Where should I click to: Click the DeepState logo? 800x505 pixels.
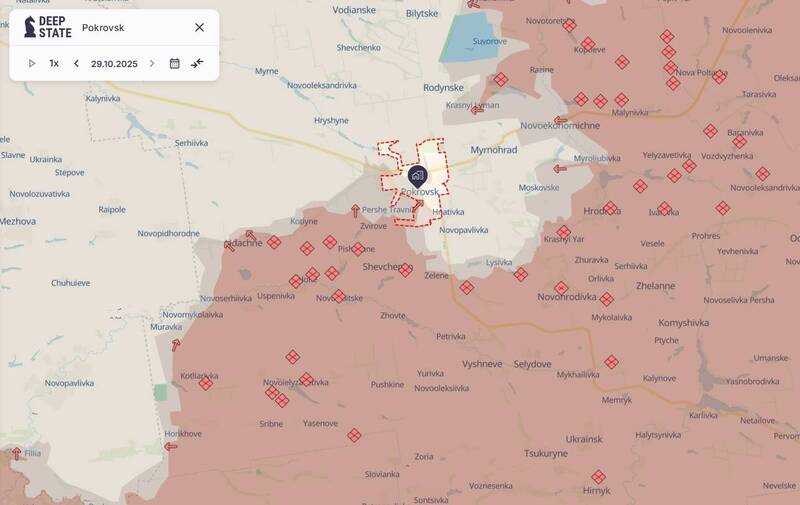click(48, 27)
